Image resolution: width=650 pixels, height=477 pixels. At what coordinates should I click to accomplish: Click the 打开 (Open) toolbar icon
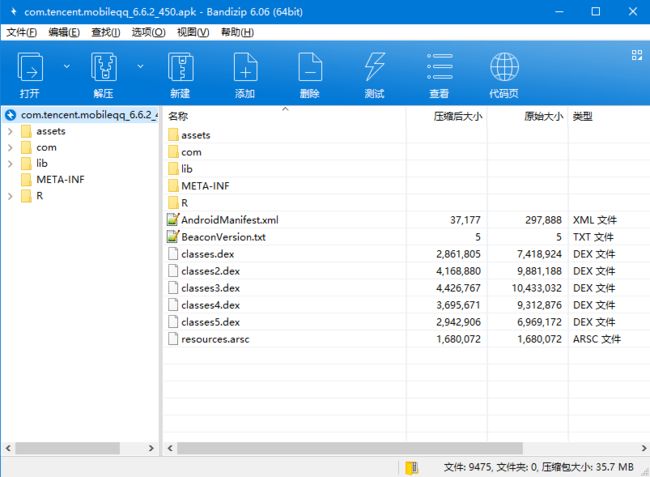pyautogui.click(x=30, y=67)
